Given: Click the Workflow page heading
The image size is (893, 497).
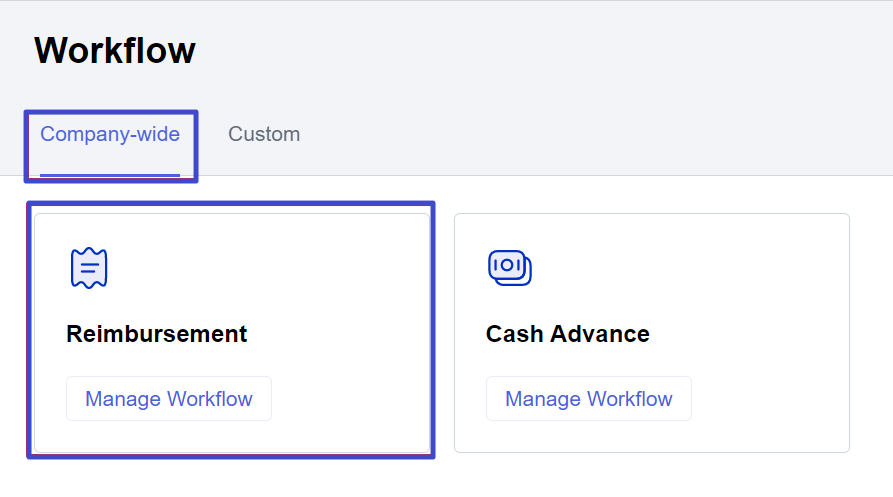Looking at the screenshot, I should 115,50.
